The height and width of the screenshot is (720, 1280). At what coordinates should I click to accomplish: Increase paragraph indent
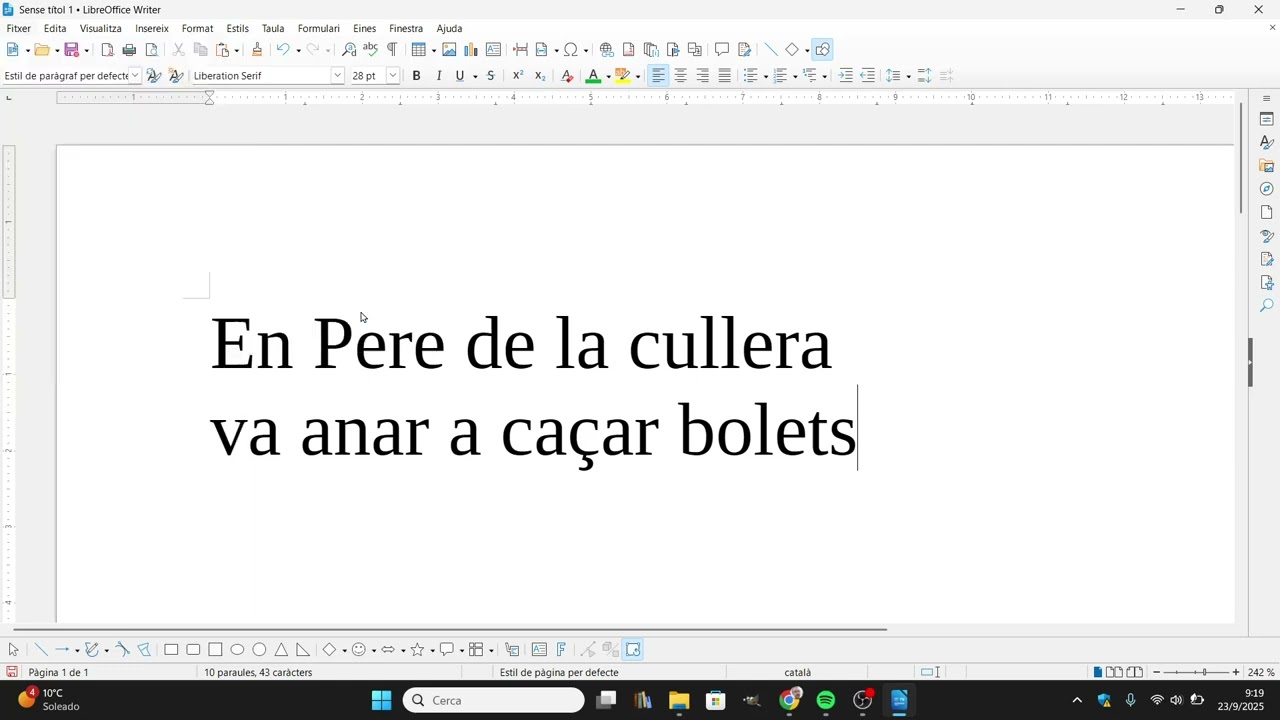(x=846, y=76)
